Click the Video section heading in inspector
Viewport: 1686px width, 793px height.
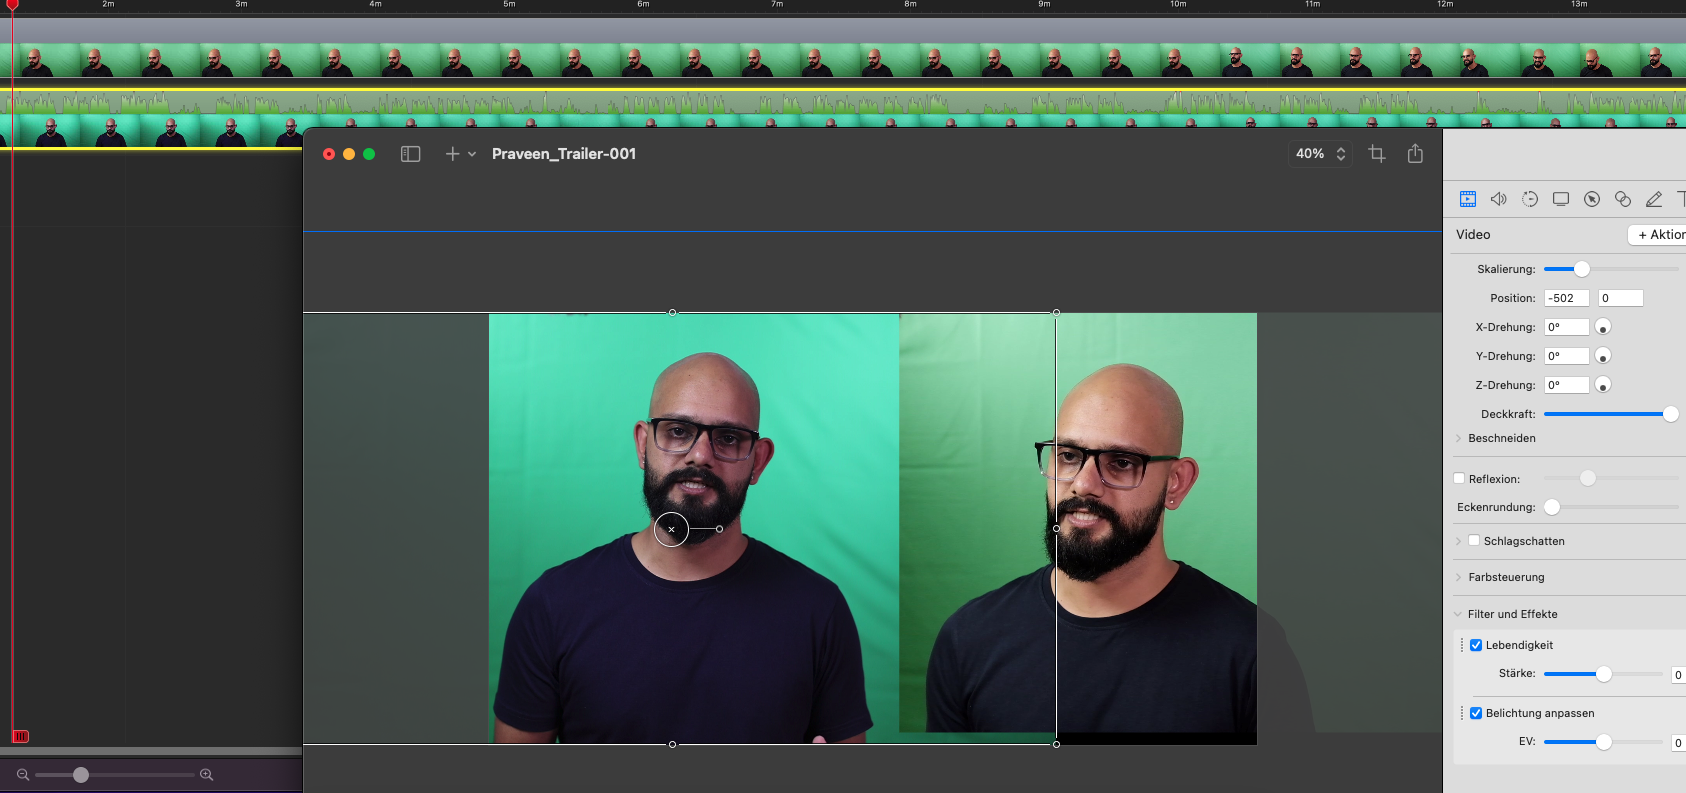[1473, 234]
